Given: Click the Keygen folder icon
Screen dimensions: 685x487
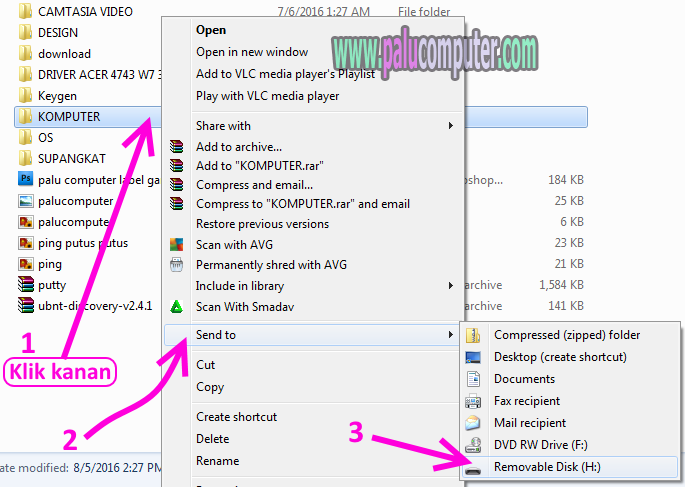Looking at the screenshot, I should tap(25, 95).
